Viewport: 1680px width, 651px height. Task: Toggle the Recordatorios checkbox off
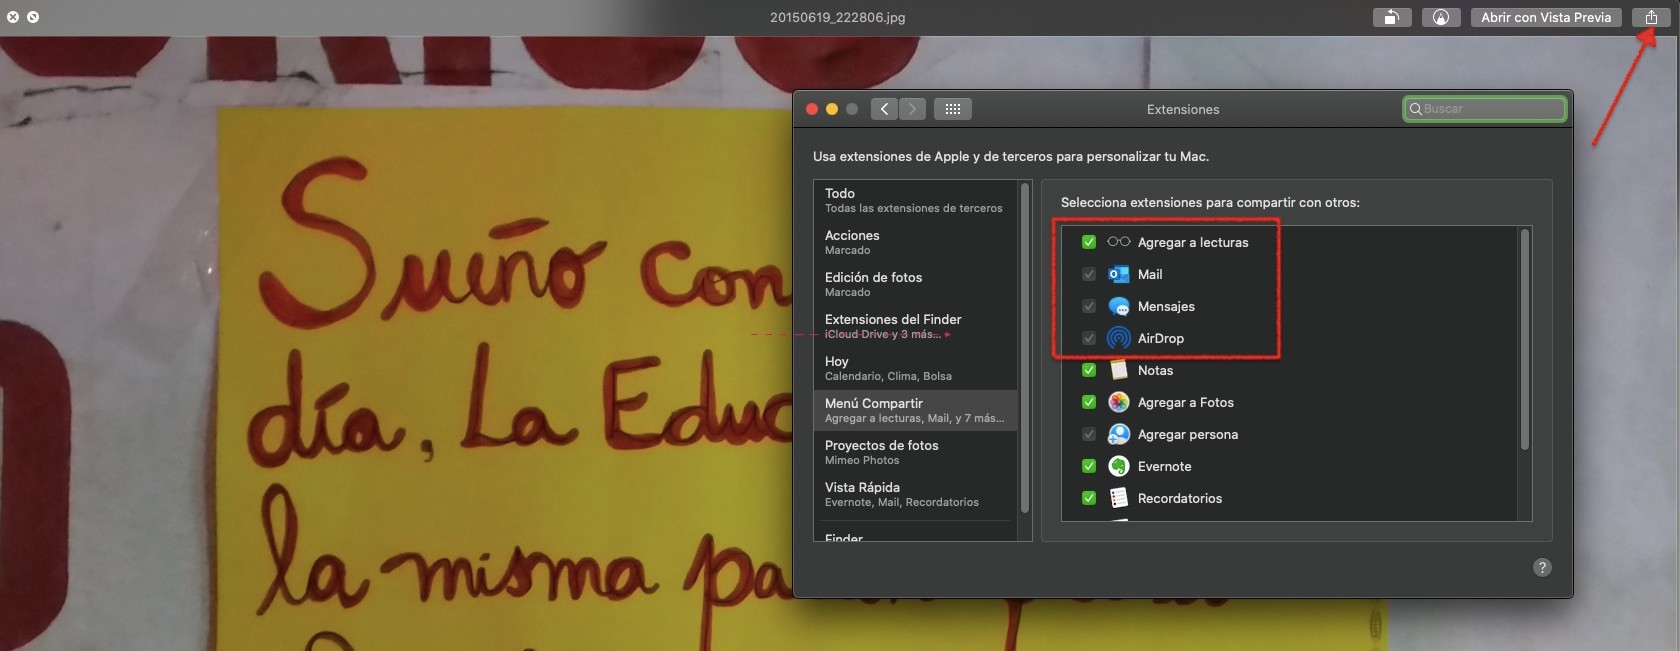click(x=1089, y=498)
